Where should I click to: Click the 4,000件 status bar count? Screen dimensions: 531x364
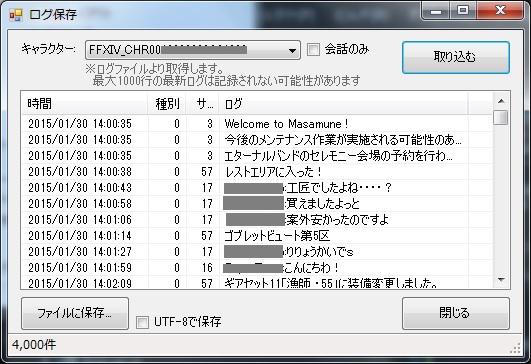(34, 345)
